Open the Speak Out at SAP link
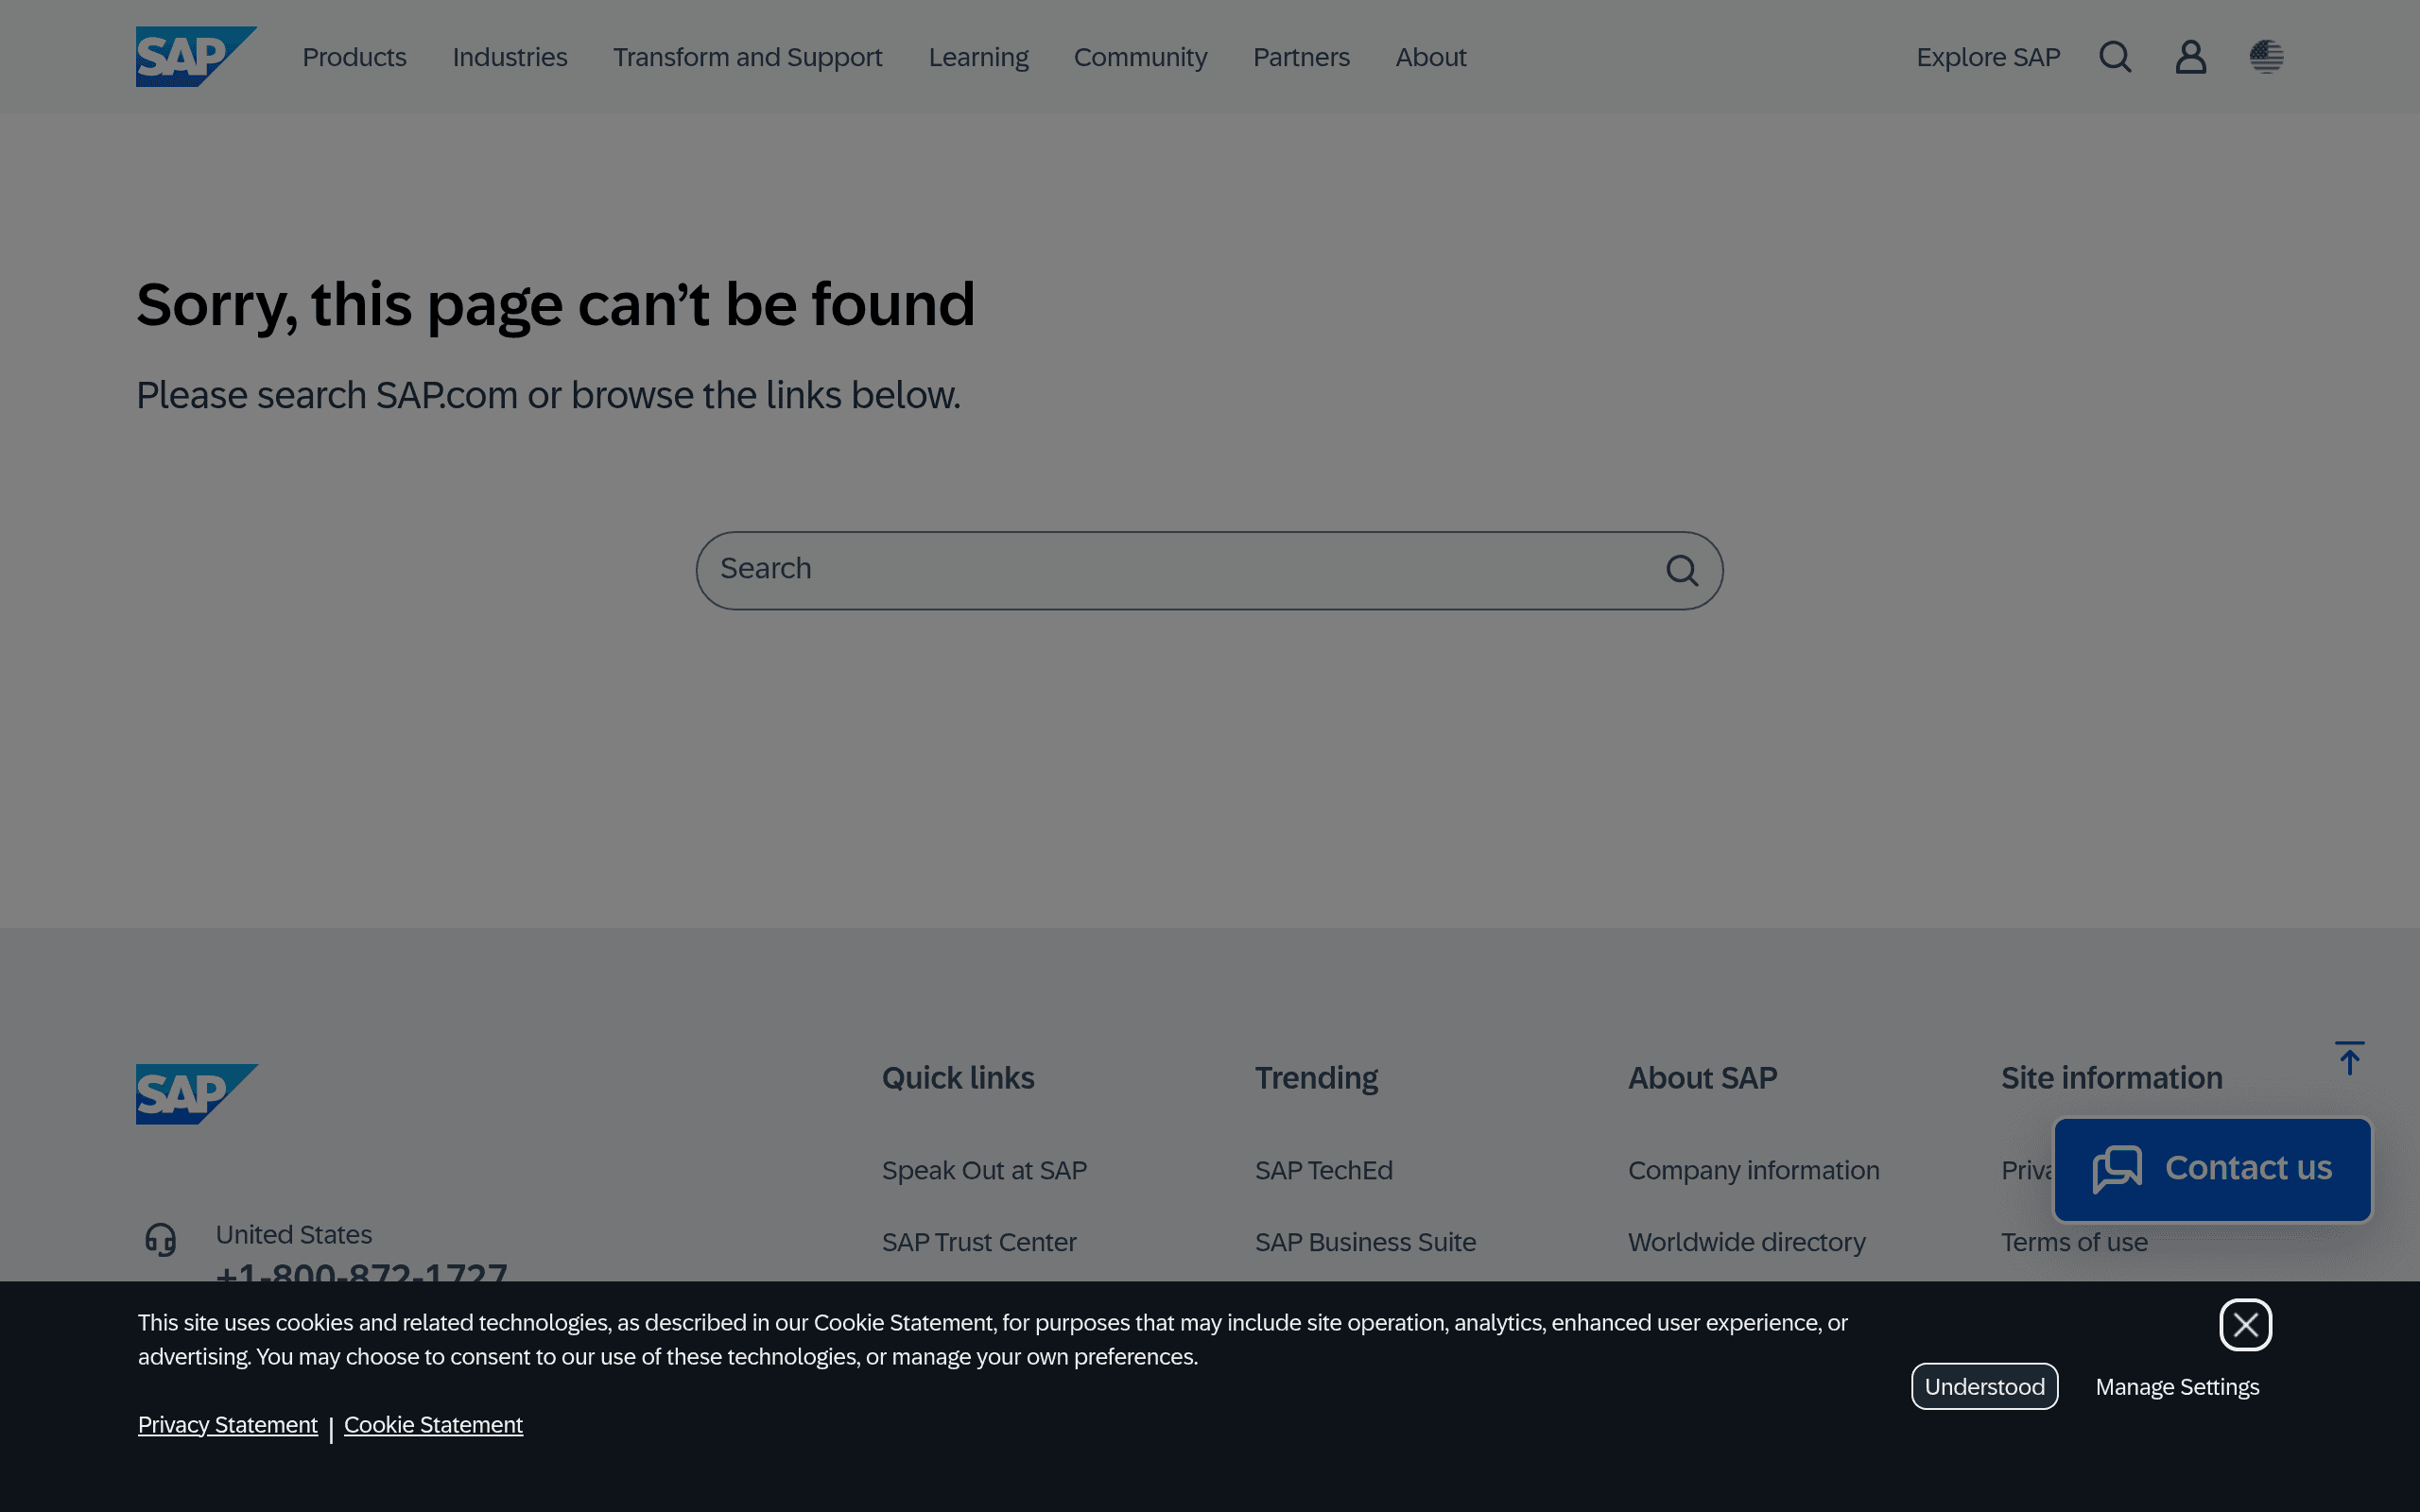Screen dimensions: 2420x1512 click(x=984, y=1170)
